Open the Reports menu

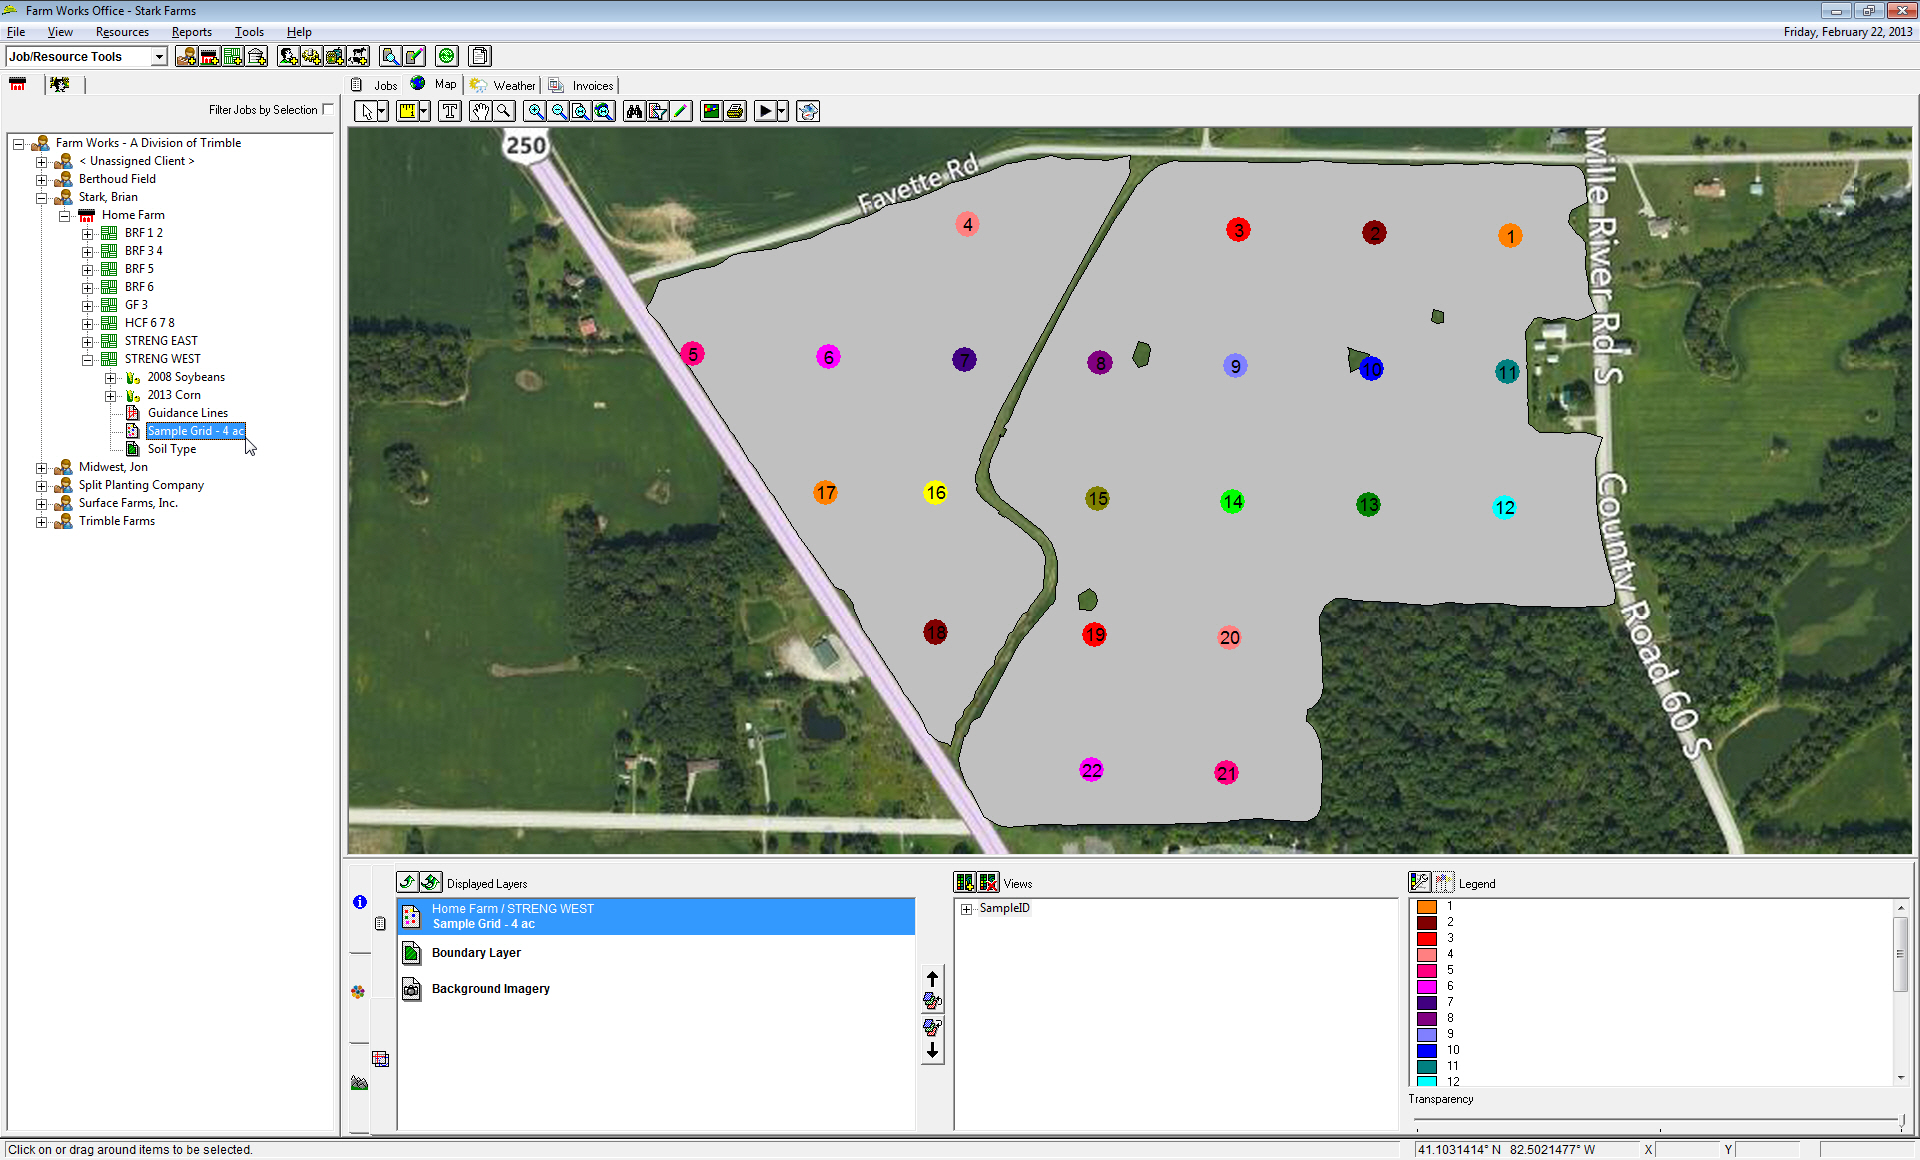tap(191, 32)
